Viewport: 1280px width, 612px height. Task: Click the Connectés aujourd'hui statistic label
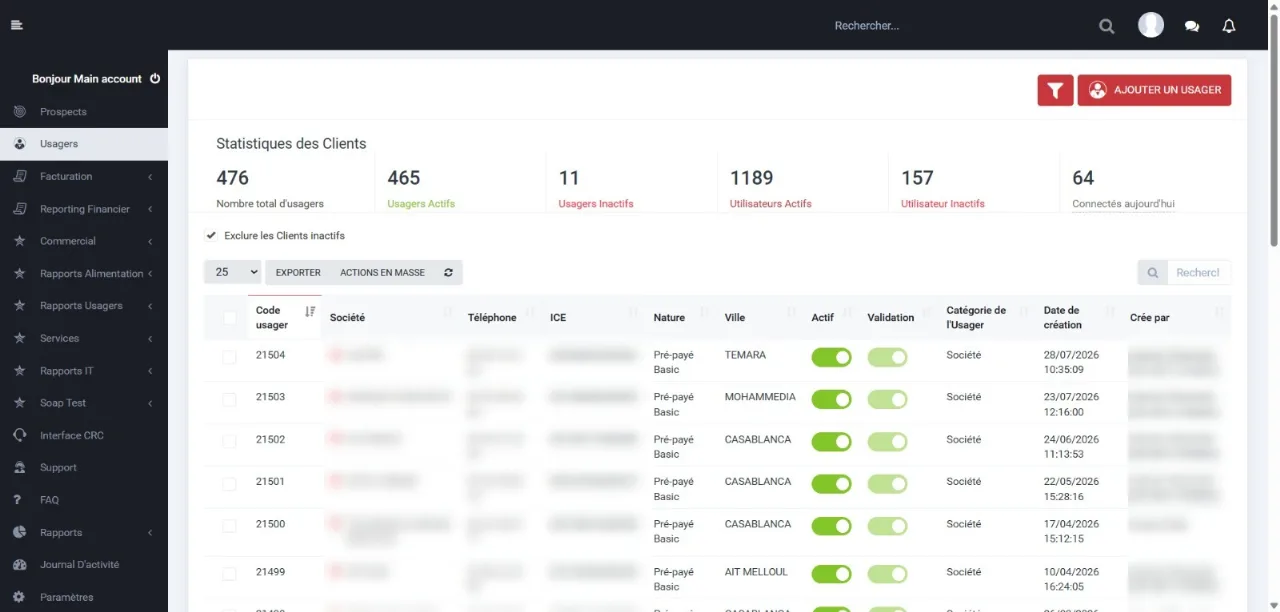pos(1123,204)
